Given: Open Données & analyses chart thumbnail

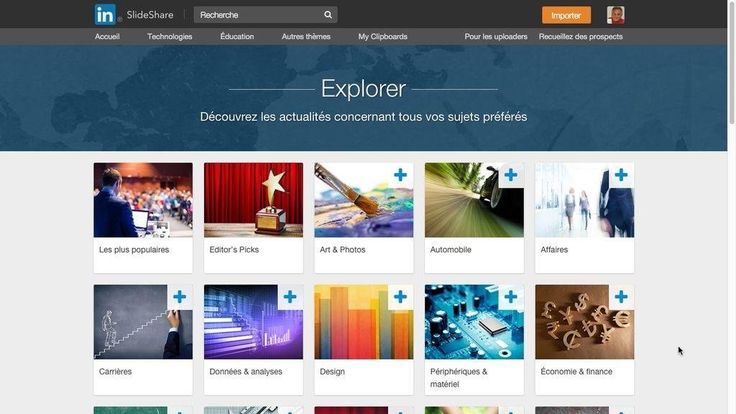Looking at the screenshot, I should click(x=253, y=322).
